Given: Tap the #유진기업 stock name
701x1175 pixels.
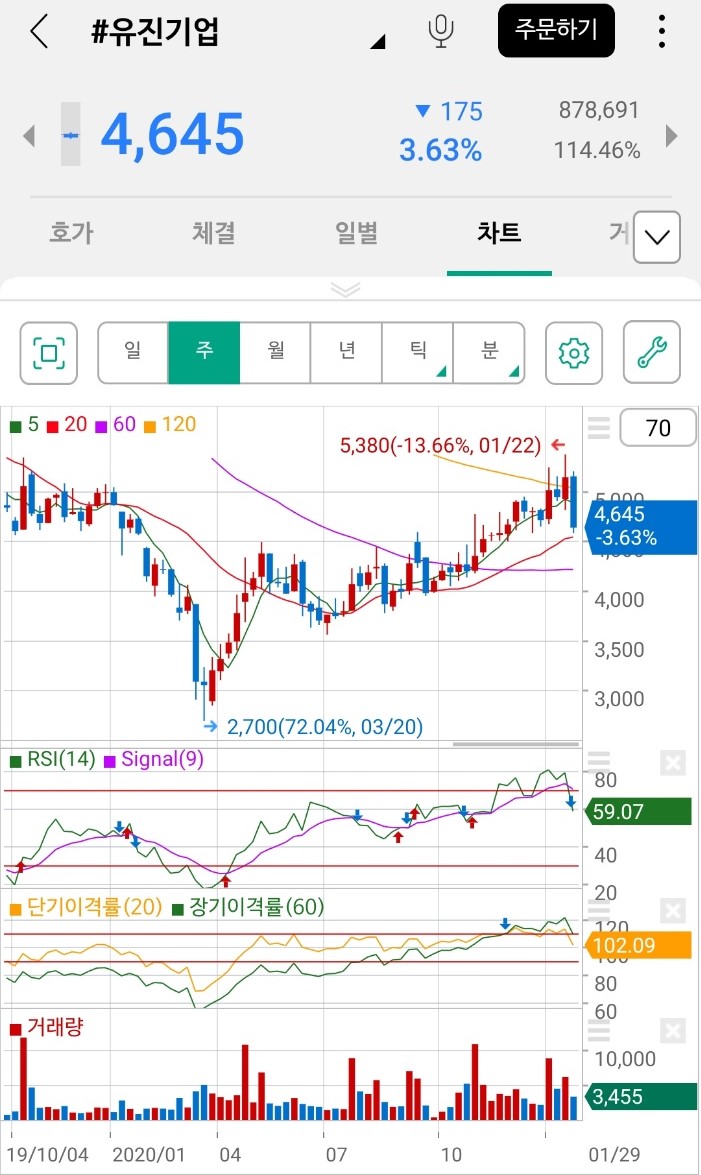Looking at the screenshot, I should tap(154, 32).
